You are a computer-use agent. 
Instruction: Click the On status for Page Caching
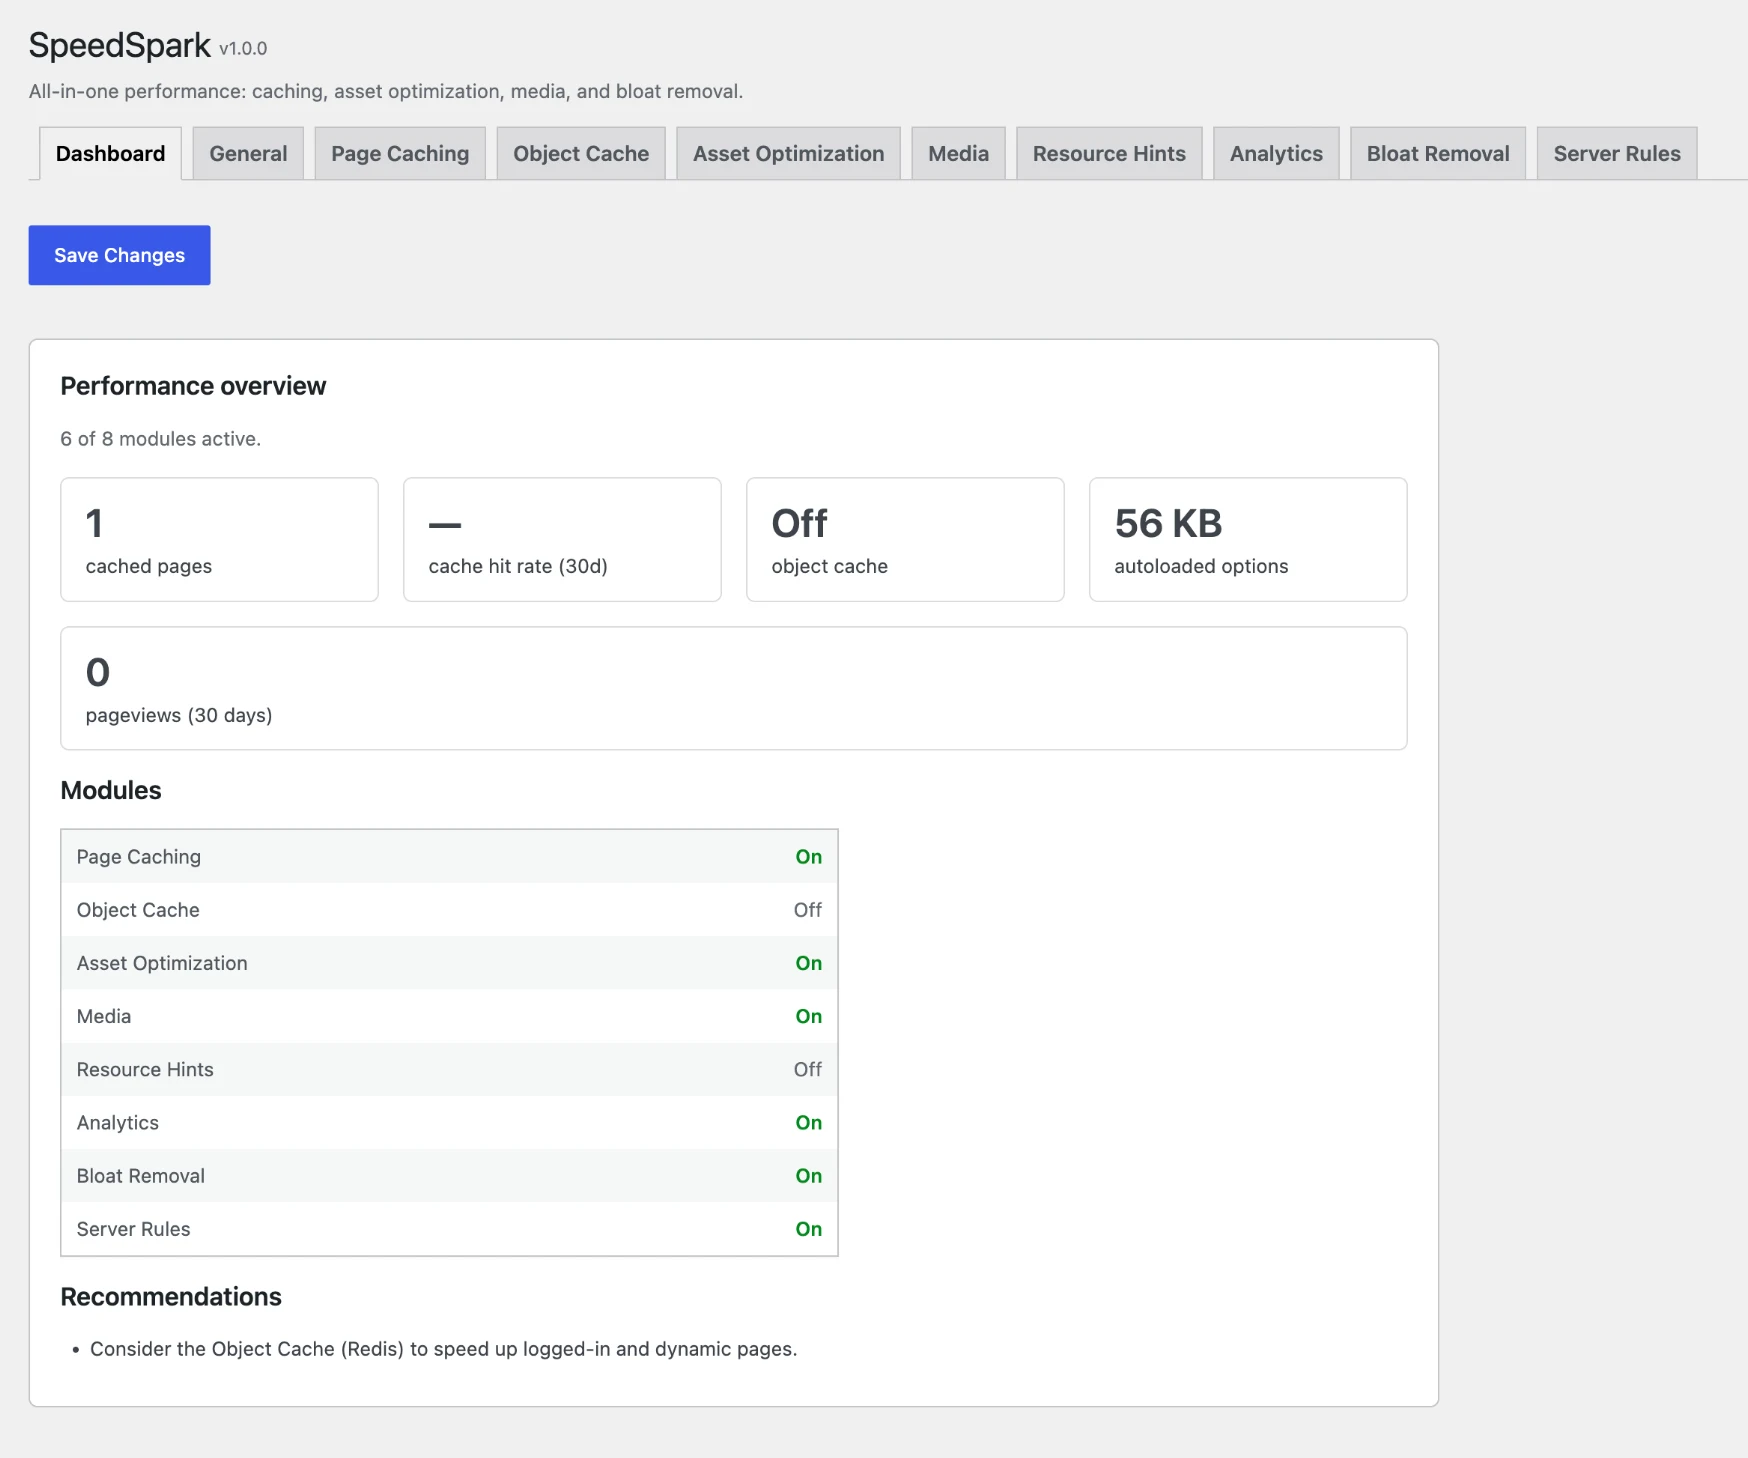[x=808, y=857]
